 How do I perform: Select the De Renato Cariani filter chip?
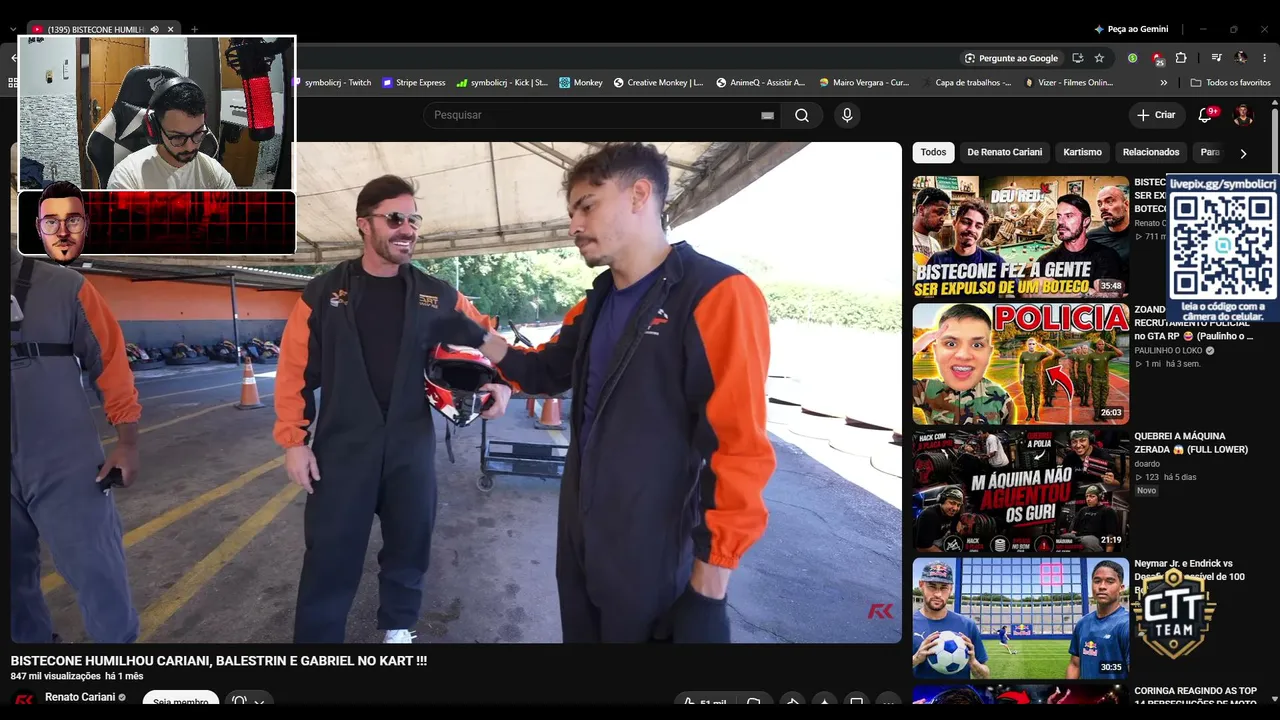coord(1004,152)
